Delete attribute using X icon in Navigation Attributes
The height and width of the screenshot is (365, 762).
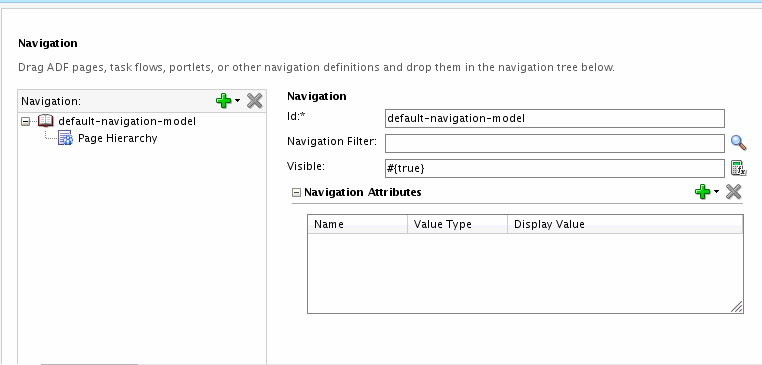734,192
